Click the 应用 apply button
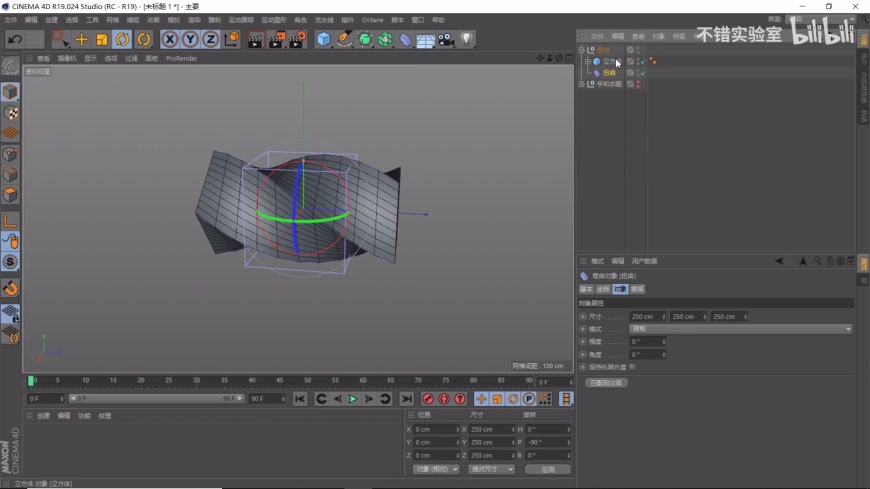This screenshot has width=870, height=489. click(547, 469)
